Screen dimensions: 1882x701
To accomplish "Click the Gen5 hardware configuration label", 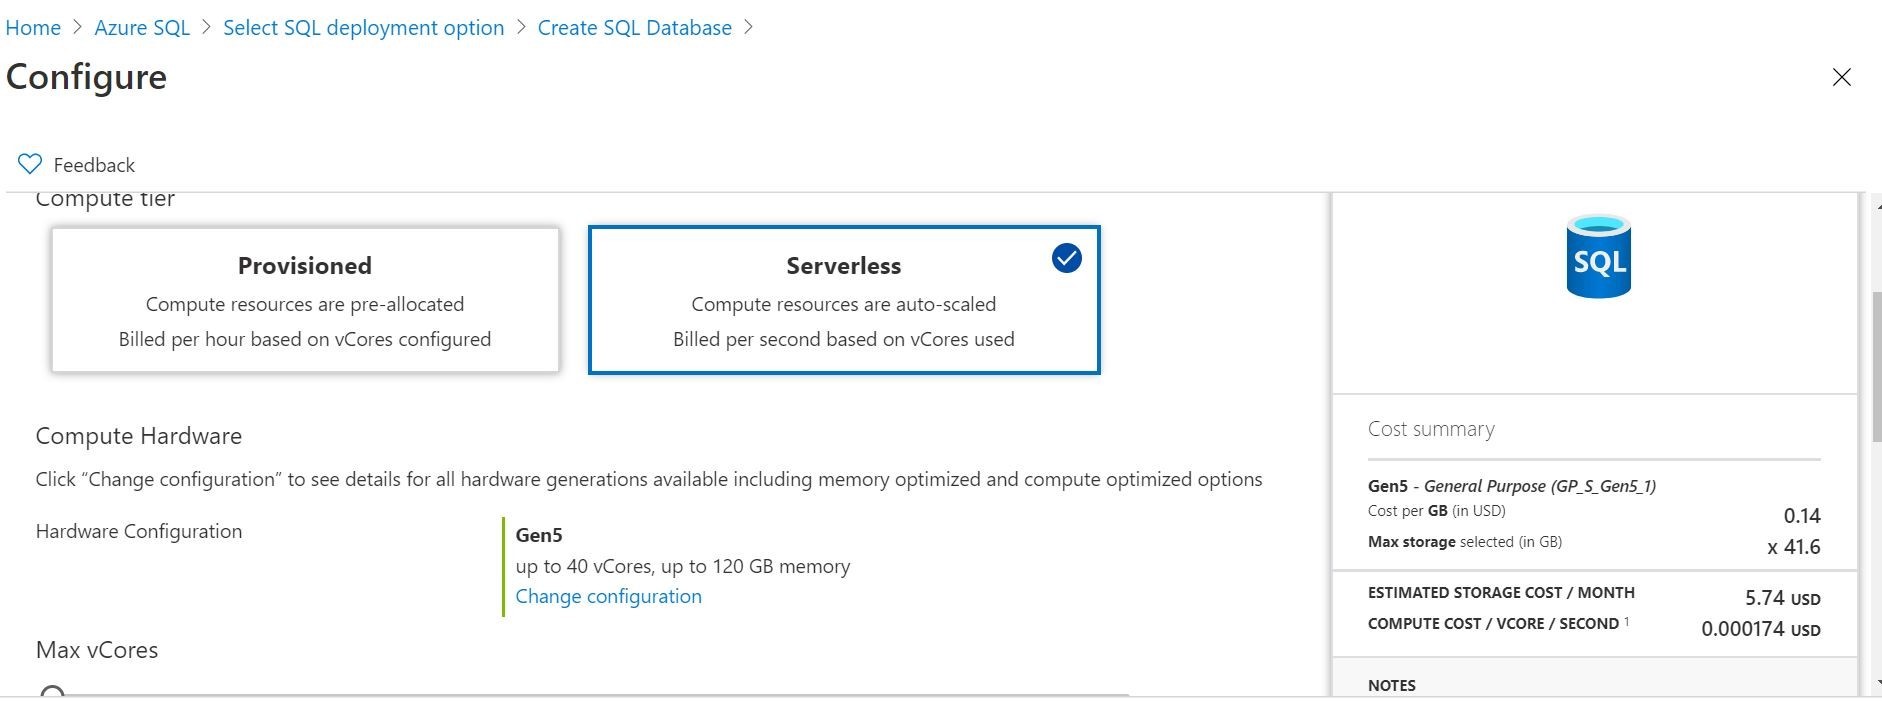I will pyautogui.click(x=539, y=535).
